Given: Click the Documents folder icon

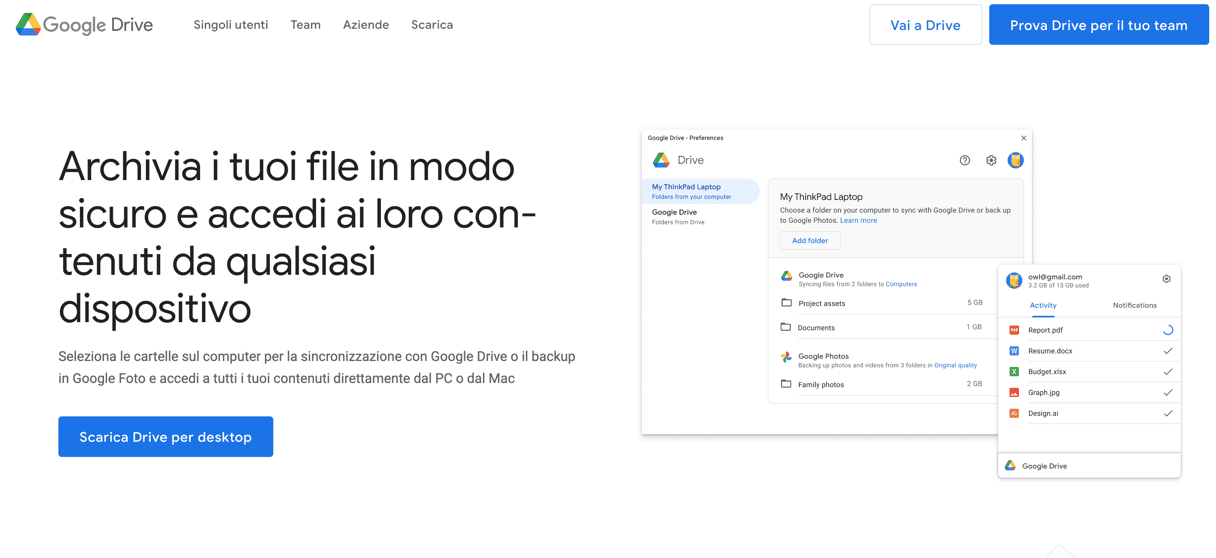Looking at the screenshot, I should tap(786, 327).
